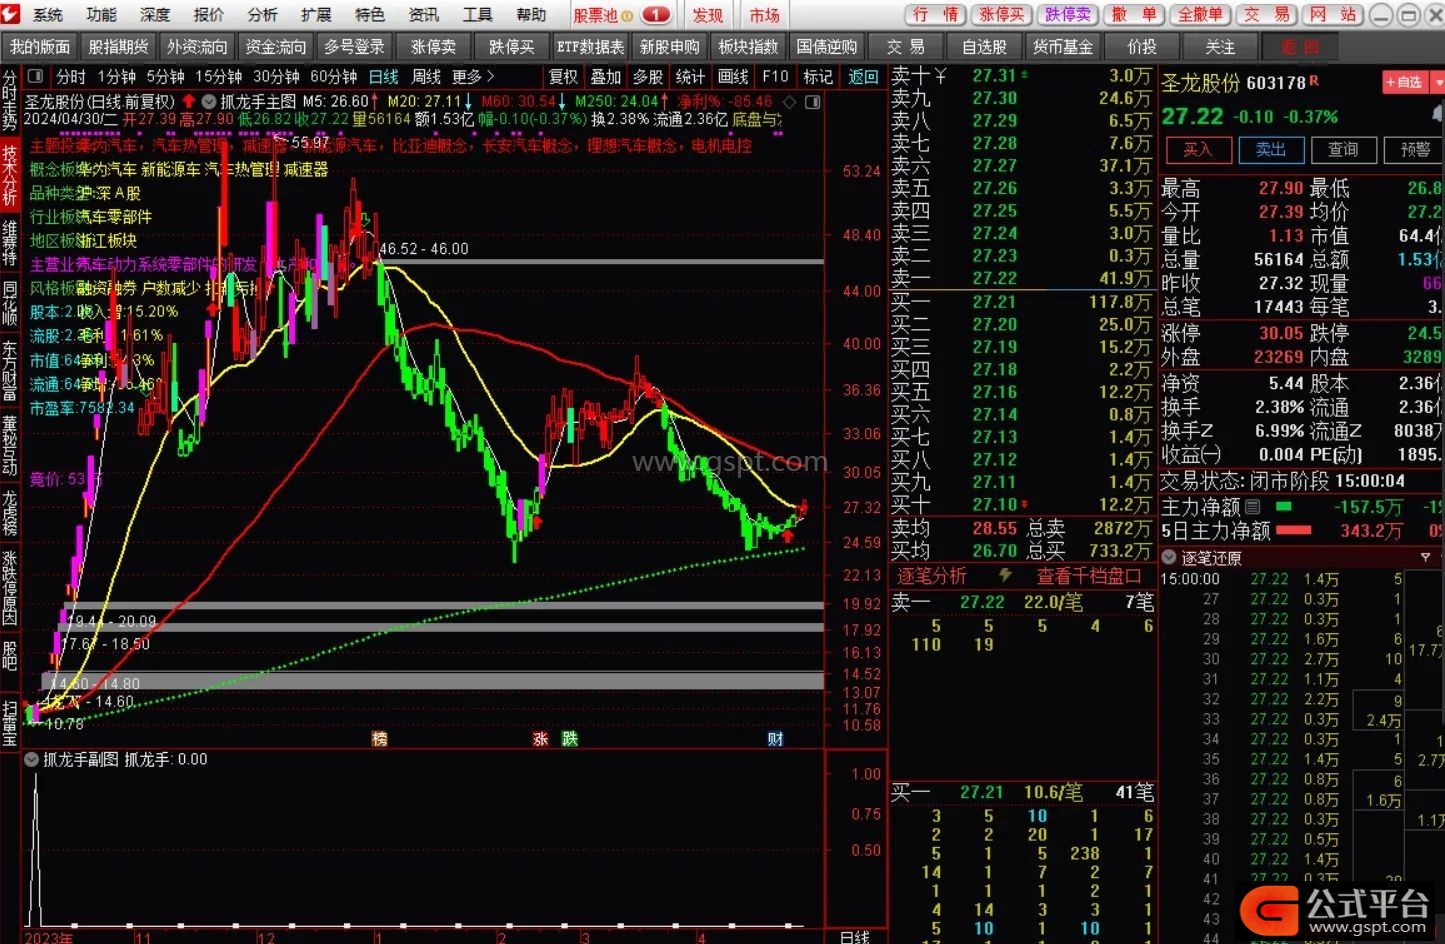Viewport: 1445px width, 944px height.
Task: Click the top 涨停买 button
Action: tap(1001, 15)
